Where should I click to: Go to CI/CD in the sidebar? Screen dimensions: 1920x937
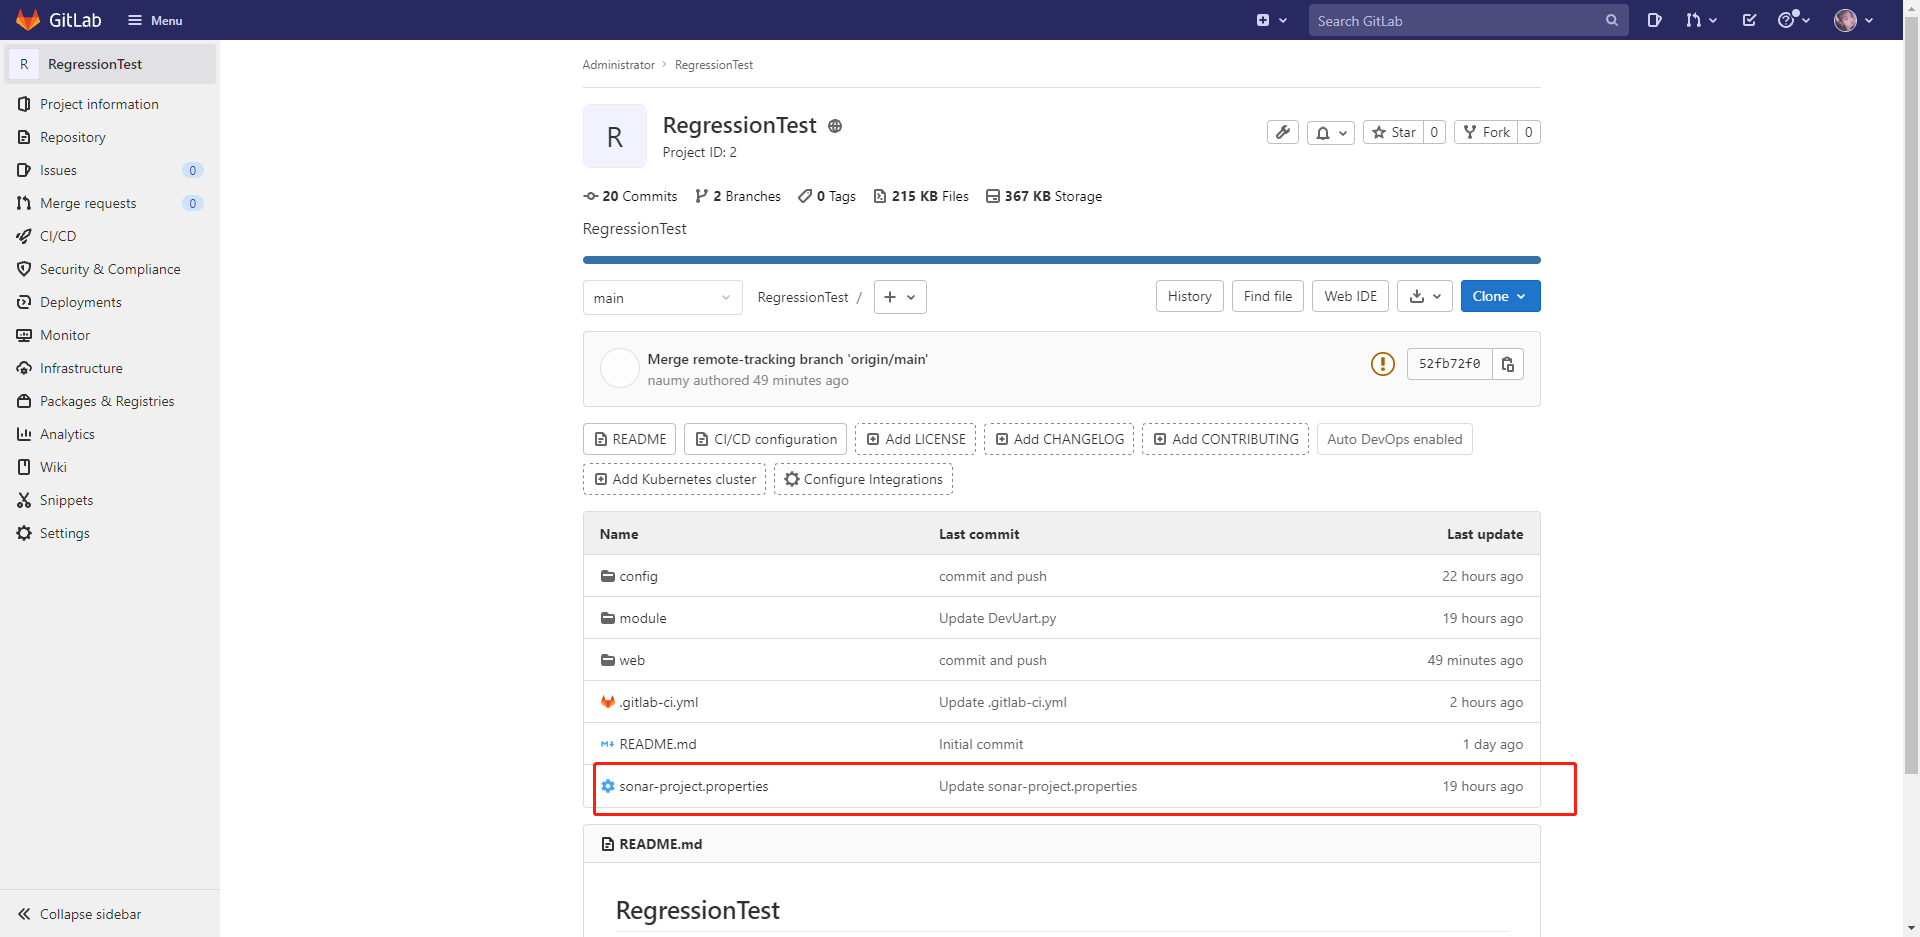(x=58, y=236)
